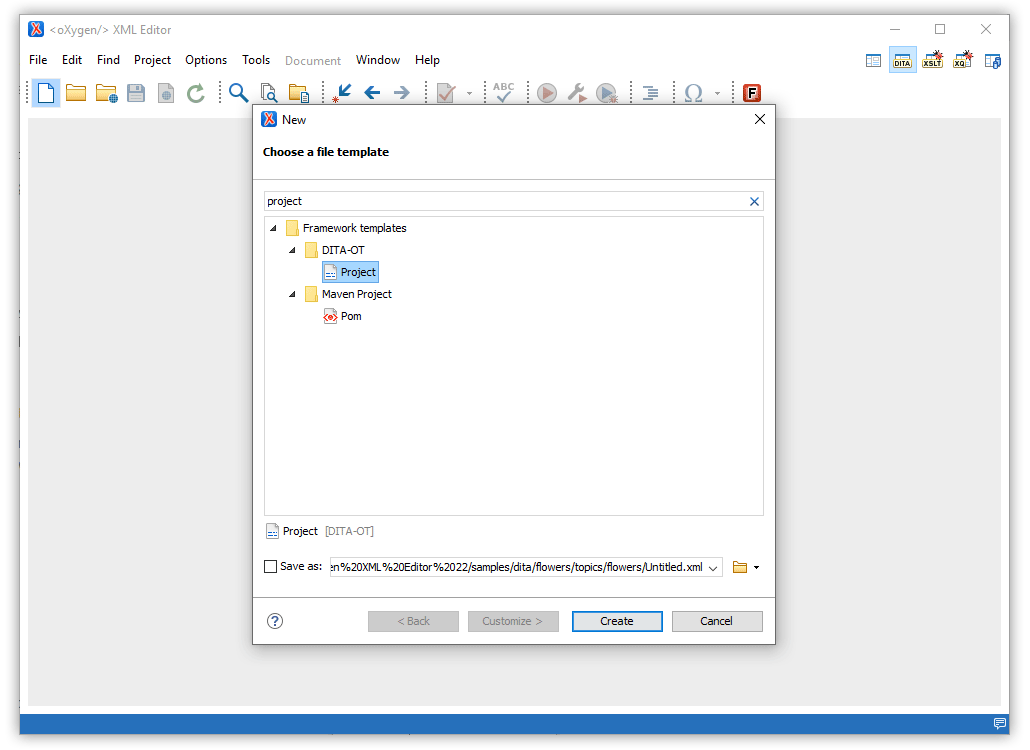Click the red F toolbar icon
1030x750 pixels.
751,93
